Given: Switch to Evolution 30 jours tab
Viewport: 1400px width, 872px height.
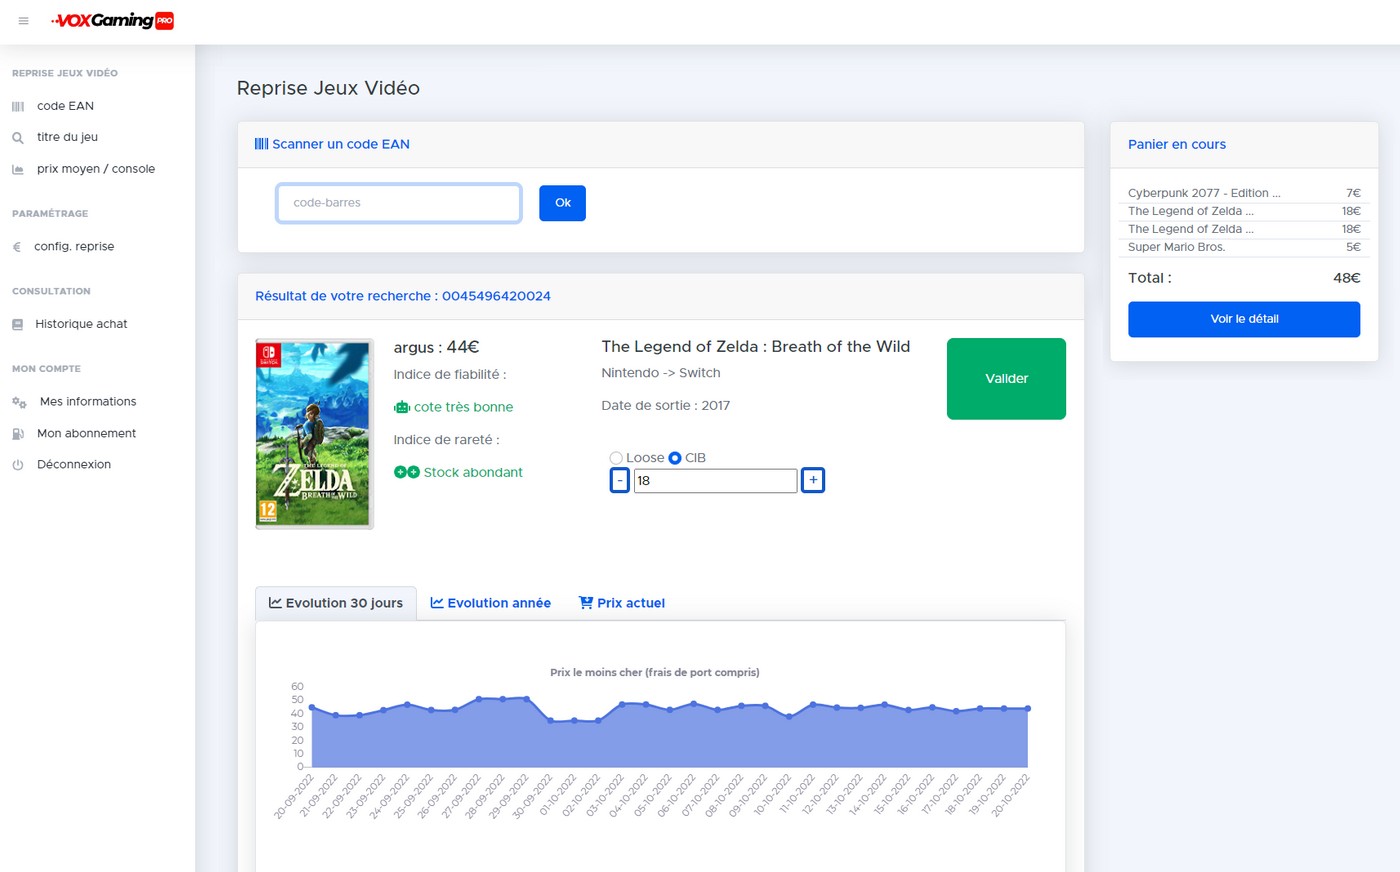Looking at the screenshot, I should 336,603.
